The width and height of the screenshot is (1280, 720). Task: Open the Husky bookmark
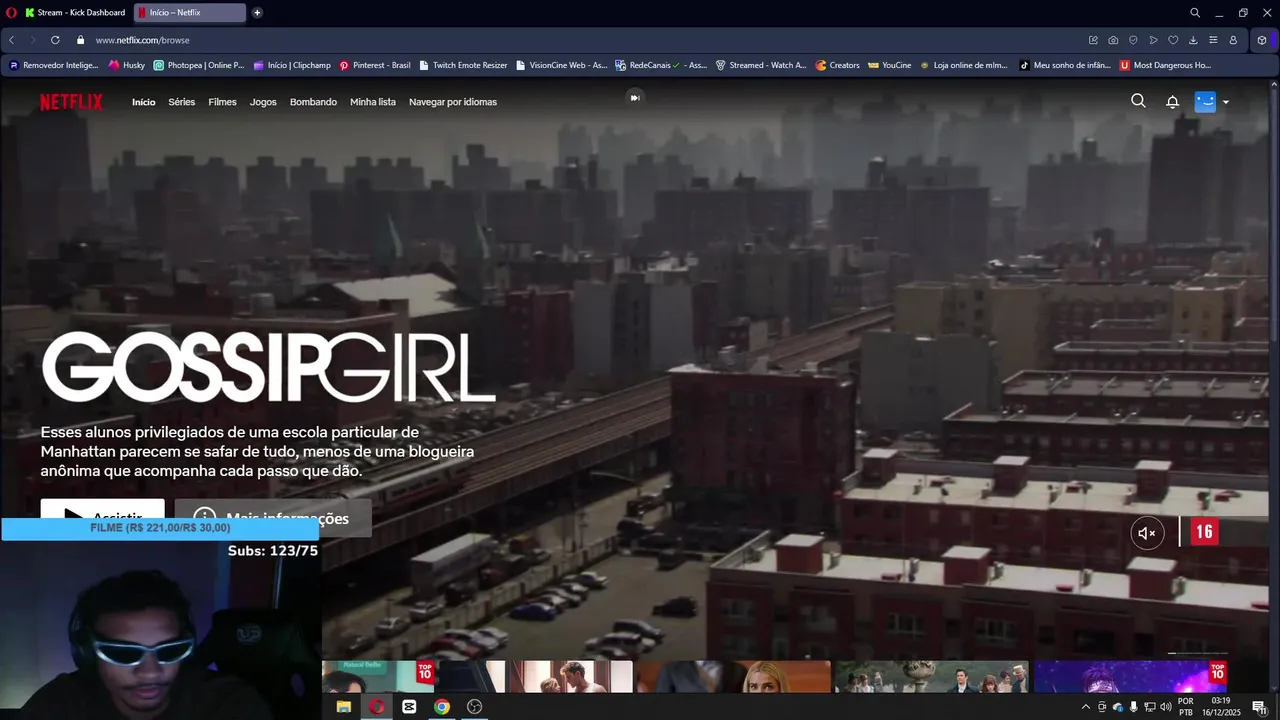click(127, 65)
